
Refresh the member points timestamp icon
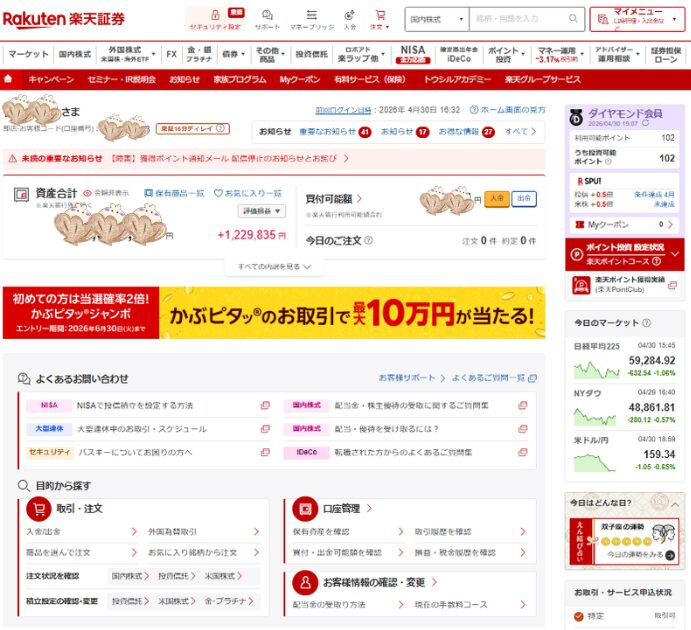646,123
